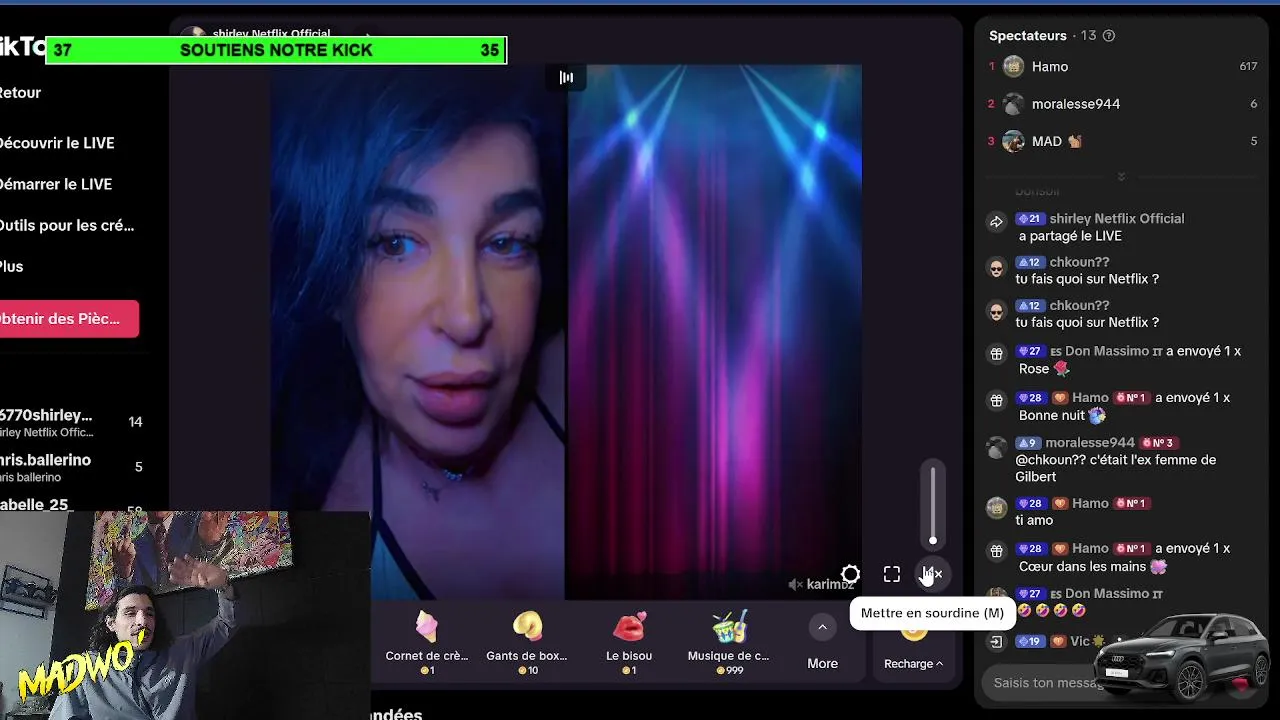
Task: Expand the top spectators ranking chevron
Action: click(1121, 176)
